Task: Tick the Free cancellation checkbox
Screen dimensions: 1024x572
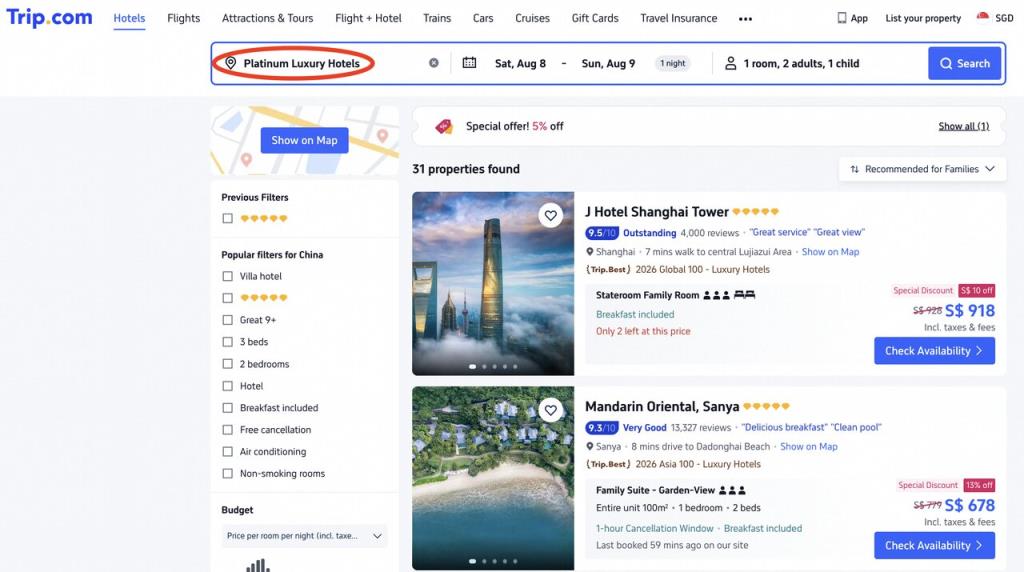Action: click(x=227, y=430)
